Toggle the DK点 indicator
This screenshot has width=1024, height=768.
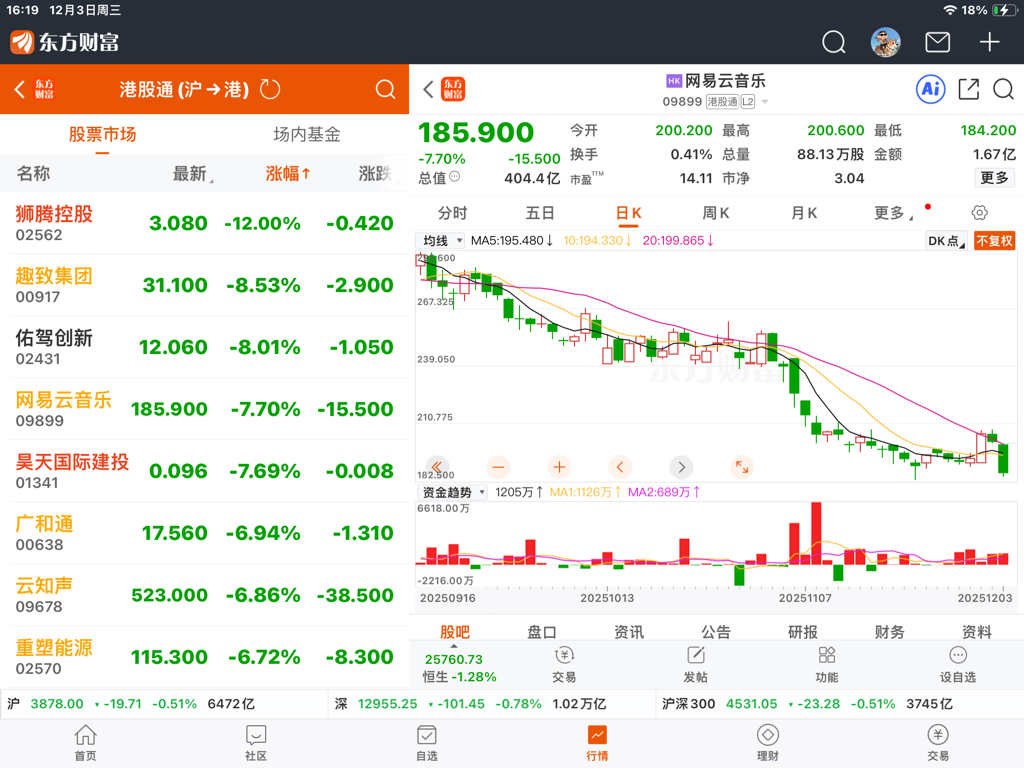[x=946, y=241]
